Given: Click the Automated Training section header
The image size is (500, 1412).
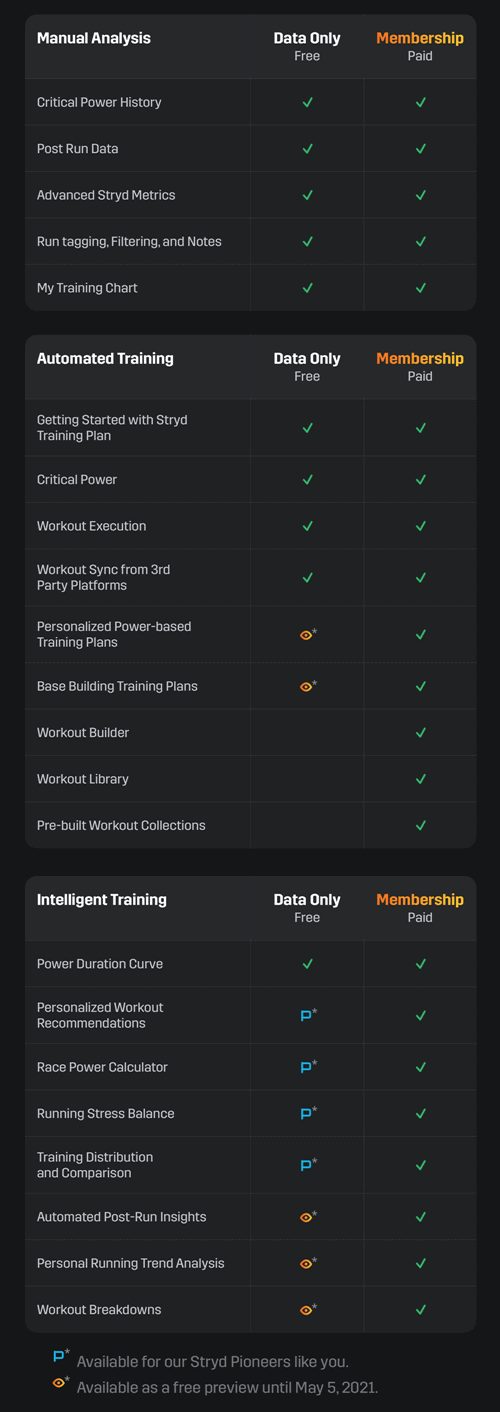Looking at the screenshot, I should click(x=105, y=358).
